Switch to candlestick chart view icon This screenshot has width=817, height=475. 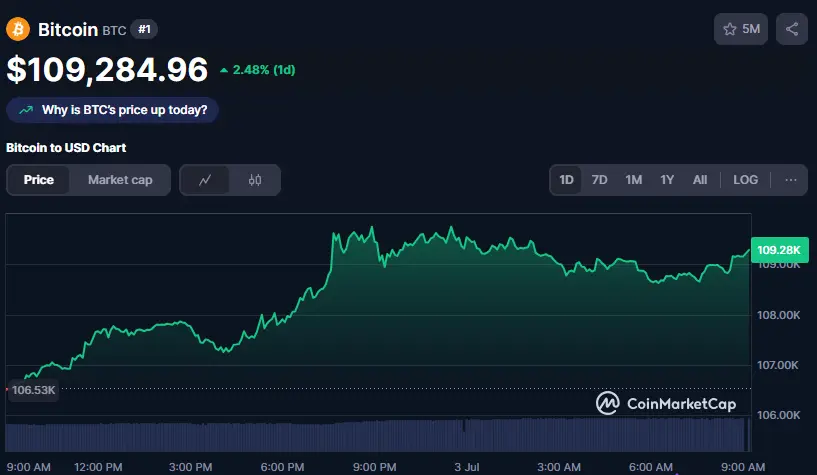click(255, 180)
